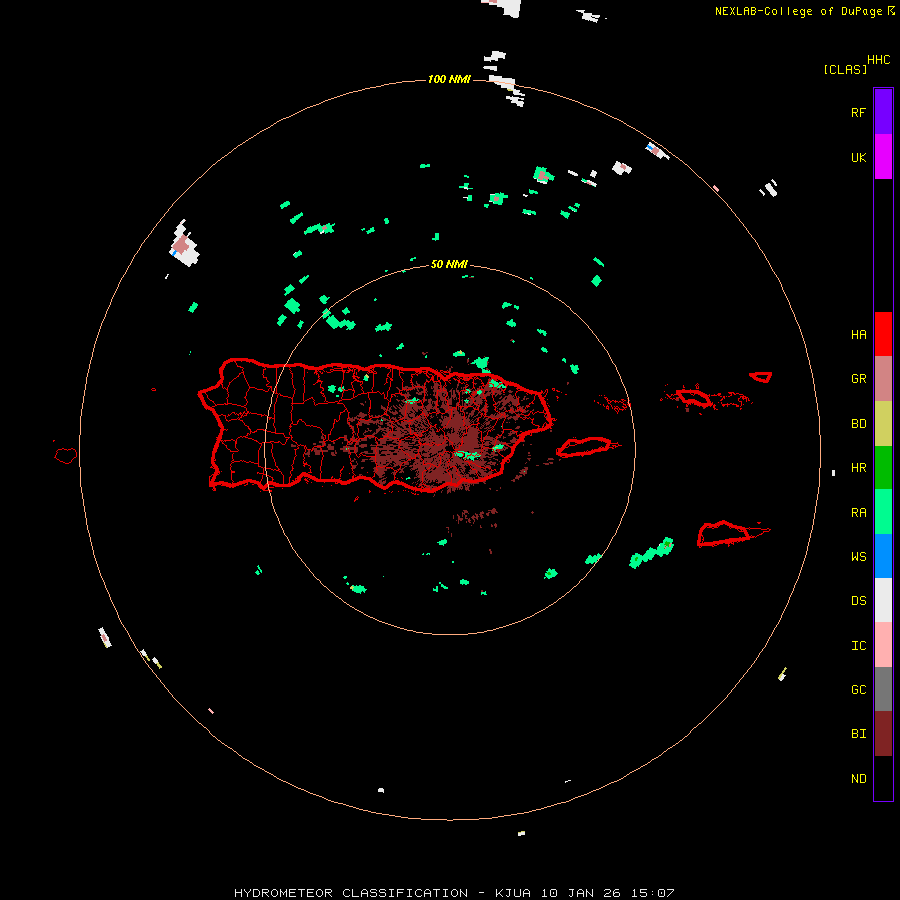Click the BD yellow legend swatch
900x900 pixels.
click(x=883, y=424)
